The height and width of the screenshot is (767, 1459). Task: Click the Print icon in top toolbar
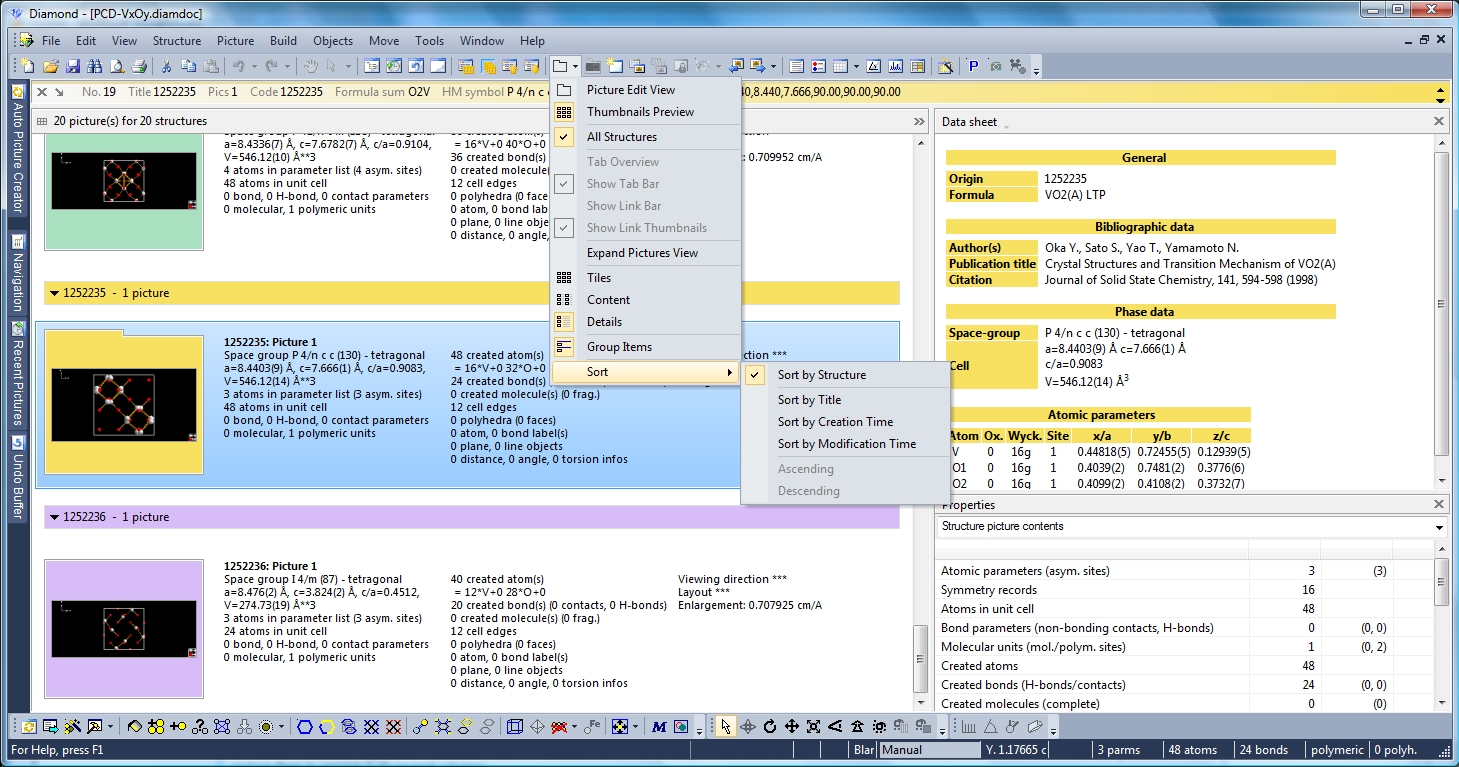139,67
